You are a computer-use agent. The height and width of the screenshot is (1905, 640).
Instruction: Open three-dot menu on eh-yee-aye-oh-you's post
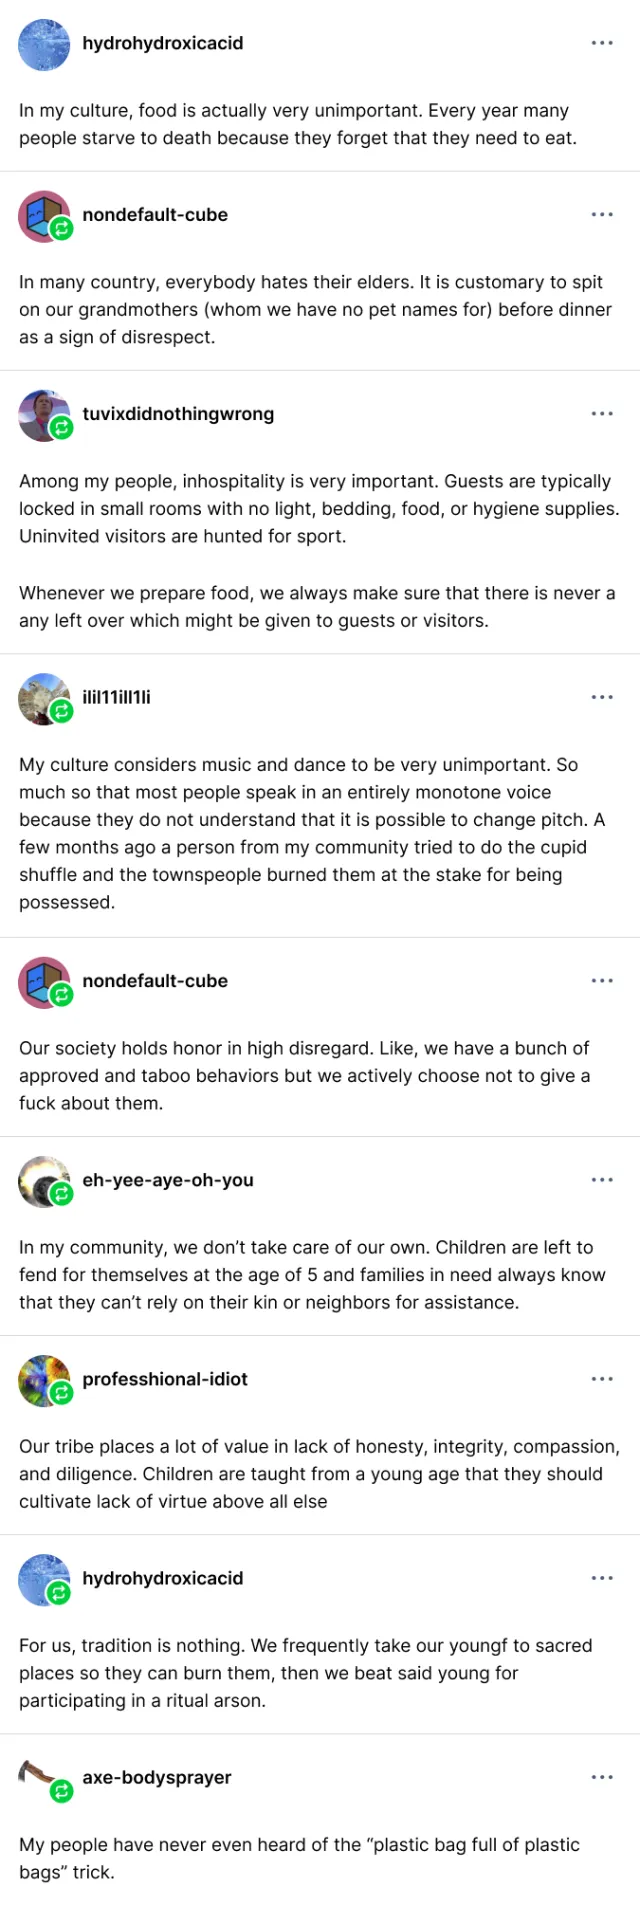tap(602, 1180)
